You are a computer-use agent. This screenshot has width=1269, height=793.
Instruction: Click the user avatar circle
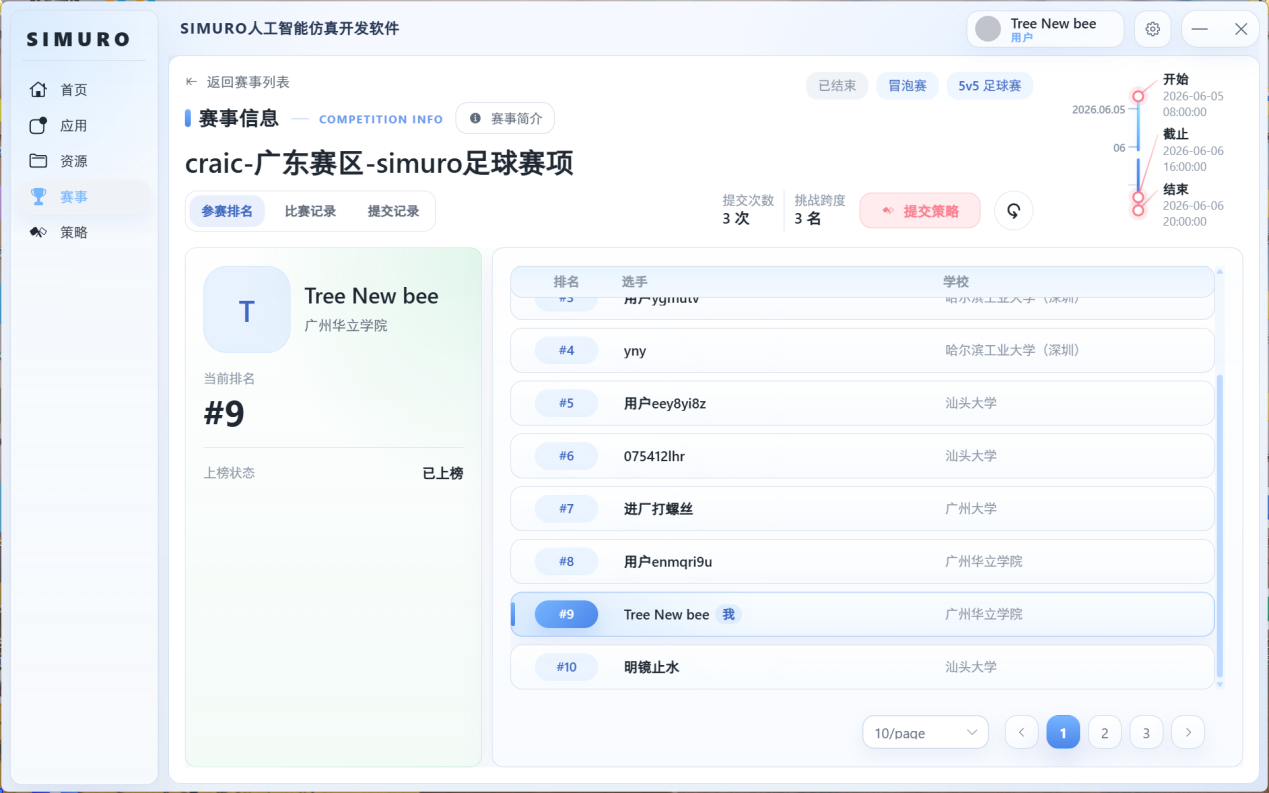click(988, 29)
